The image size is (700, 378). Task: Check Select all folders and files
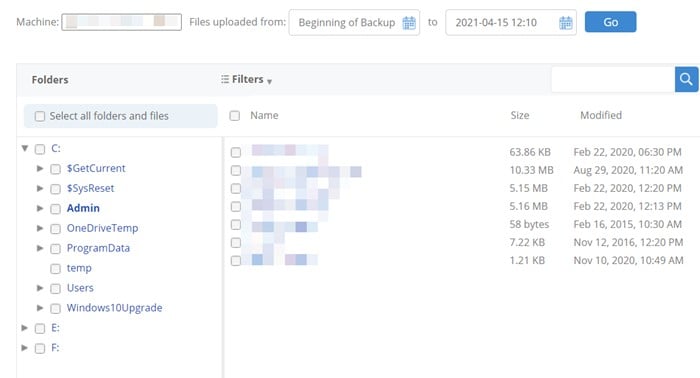40,116
